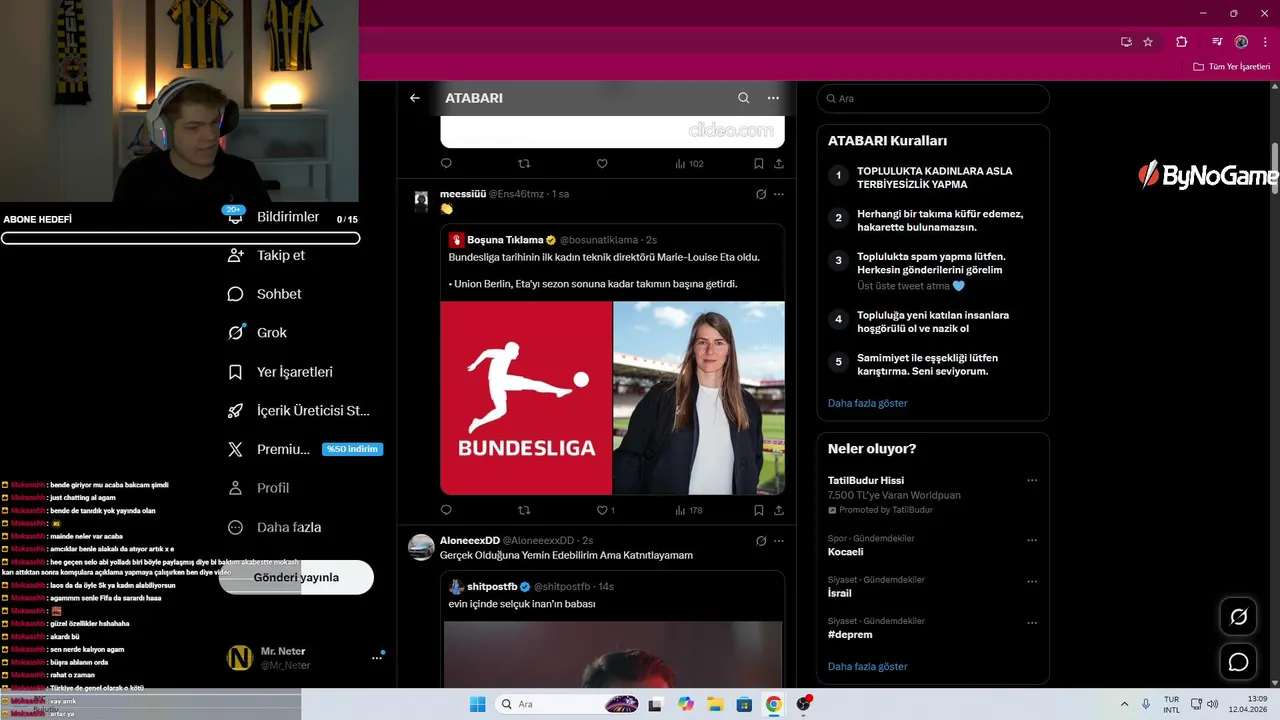Open Tüm Yer İşaretleri bookmarks folder
The width and height of the screenshot is (1280, 720).
coord(1231,67)
